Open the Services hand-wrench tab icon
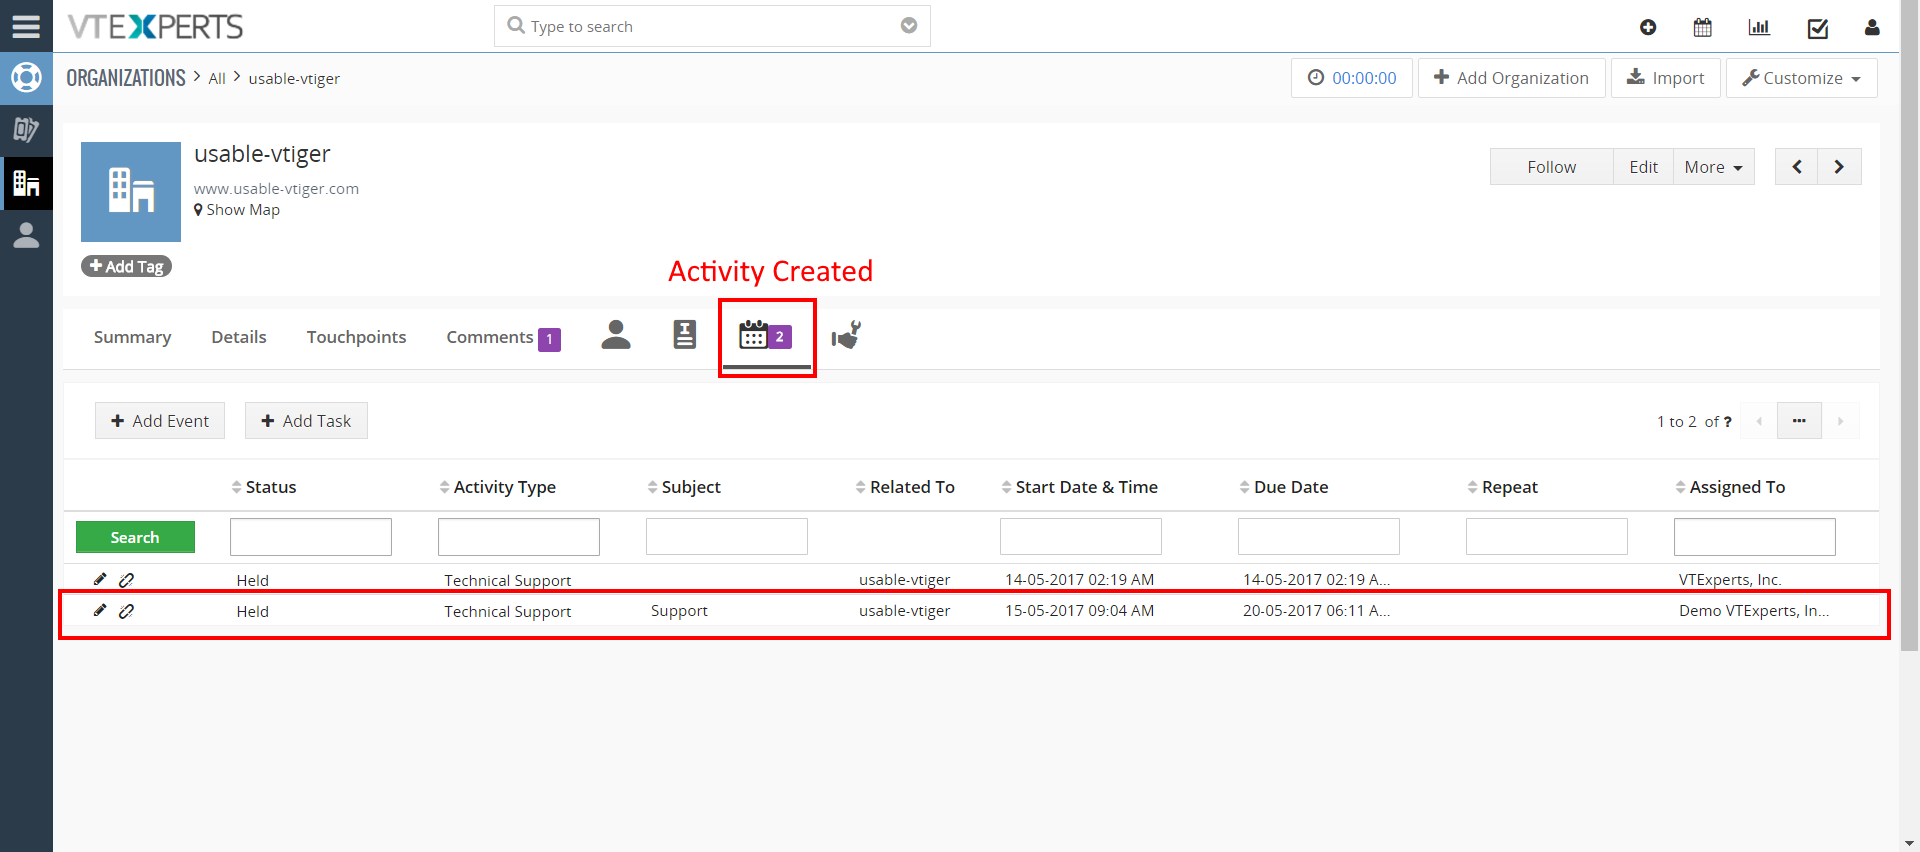 pos(846,335)
